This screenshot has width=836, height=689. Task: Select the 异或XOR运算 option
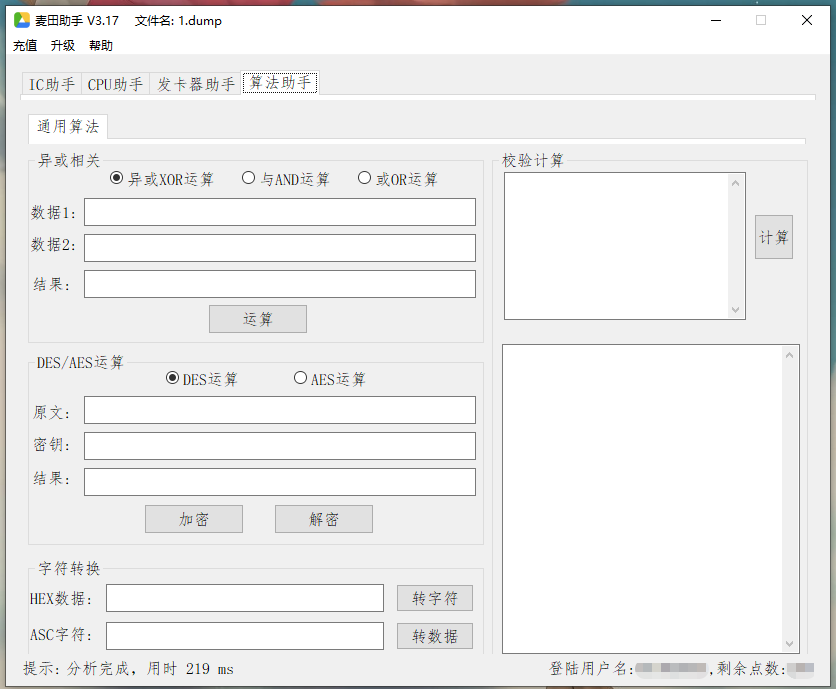[116, 177]
